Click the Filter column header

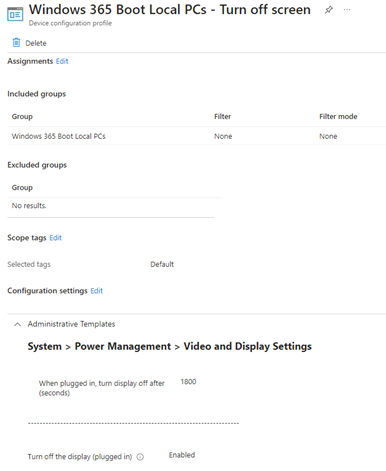point(223,116)
